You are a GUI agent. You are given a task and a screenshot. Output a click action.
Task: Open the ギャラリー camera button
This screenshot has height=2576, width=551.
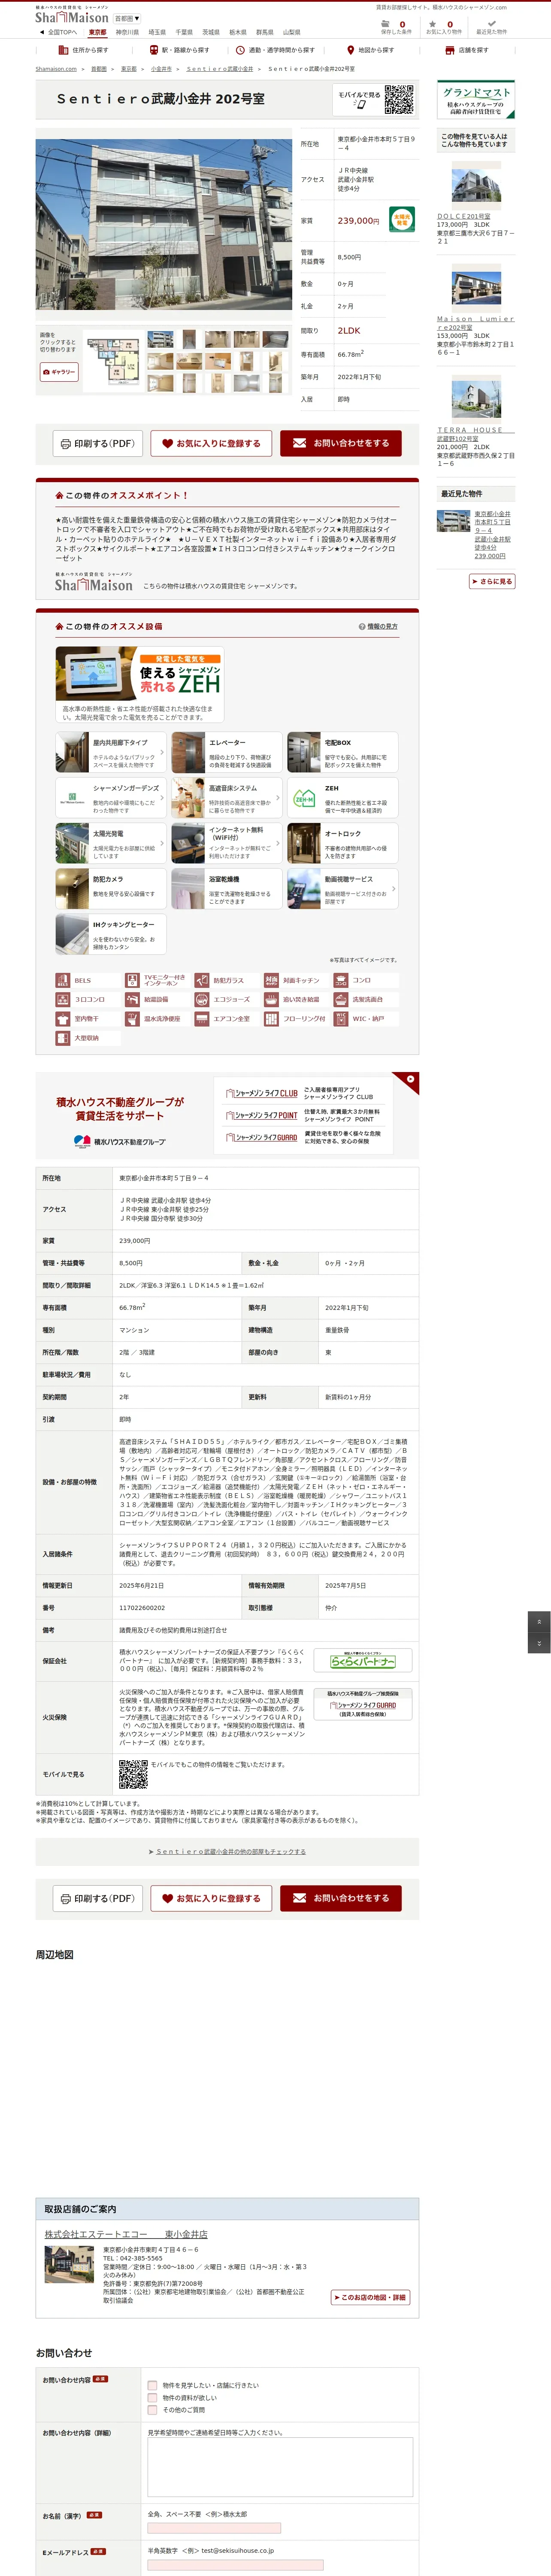(59, 372)
